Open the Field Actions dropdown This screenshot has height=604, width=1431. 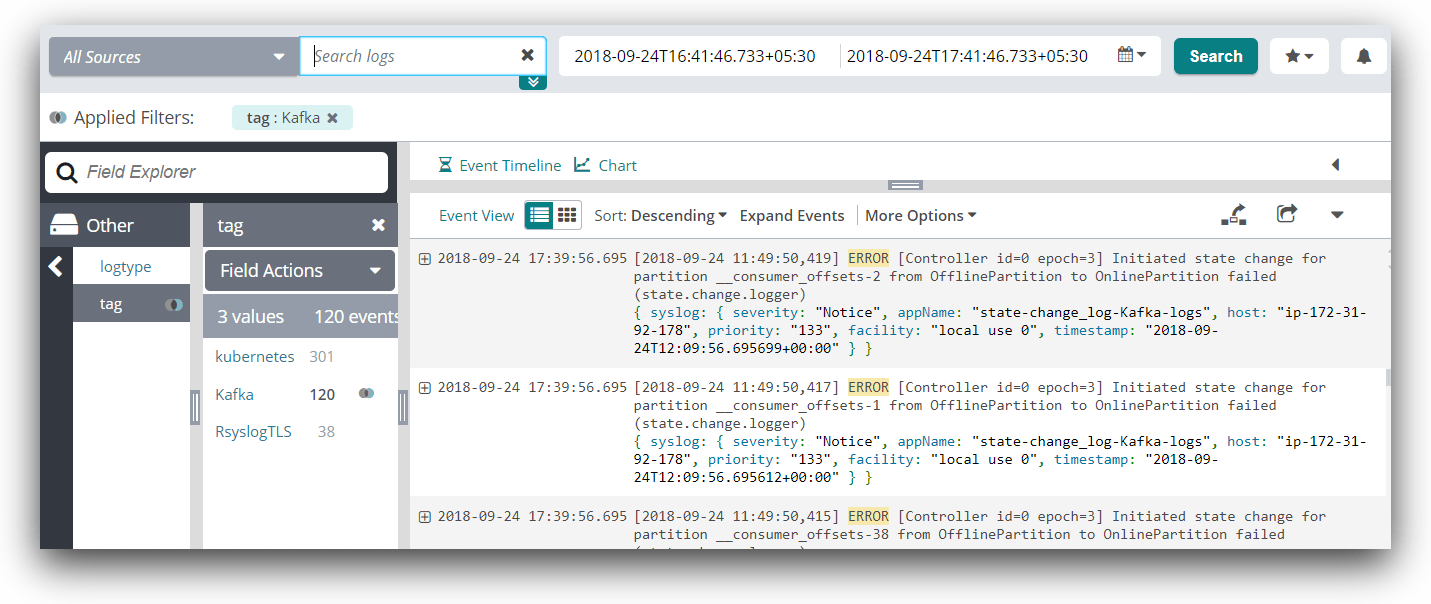[x=300, y=271]
